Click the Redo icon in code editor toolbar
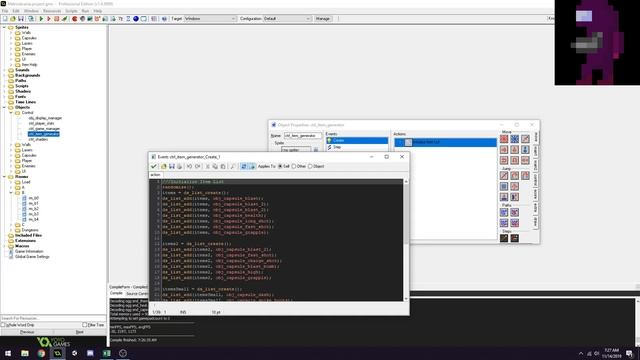This screenshot has width=640, height=360. click(x=198, y=167)
